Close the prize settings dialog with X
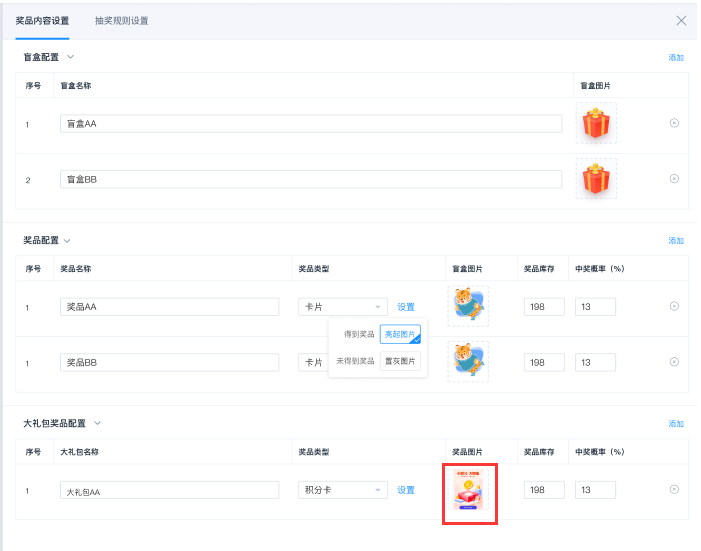The height and width of the screenshot is (551, 701). click(681, 20)
